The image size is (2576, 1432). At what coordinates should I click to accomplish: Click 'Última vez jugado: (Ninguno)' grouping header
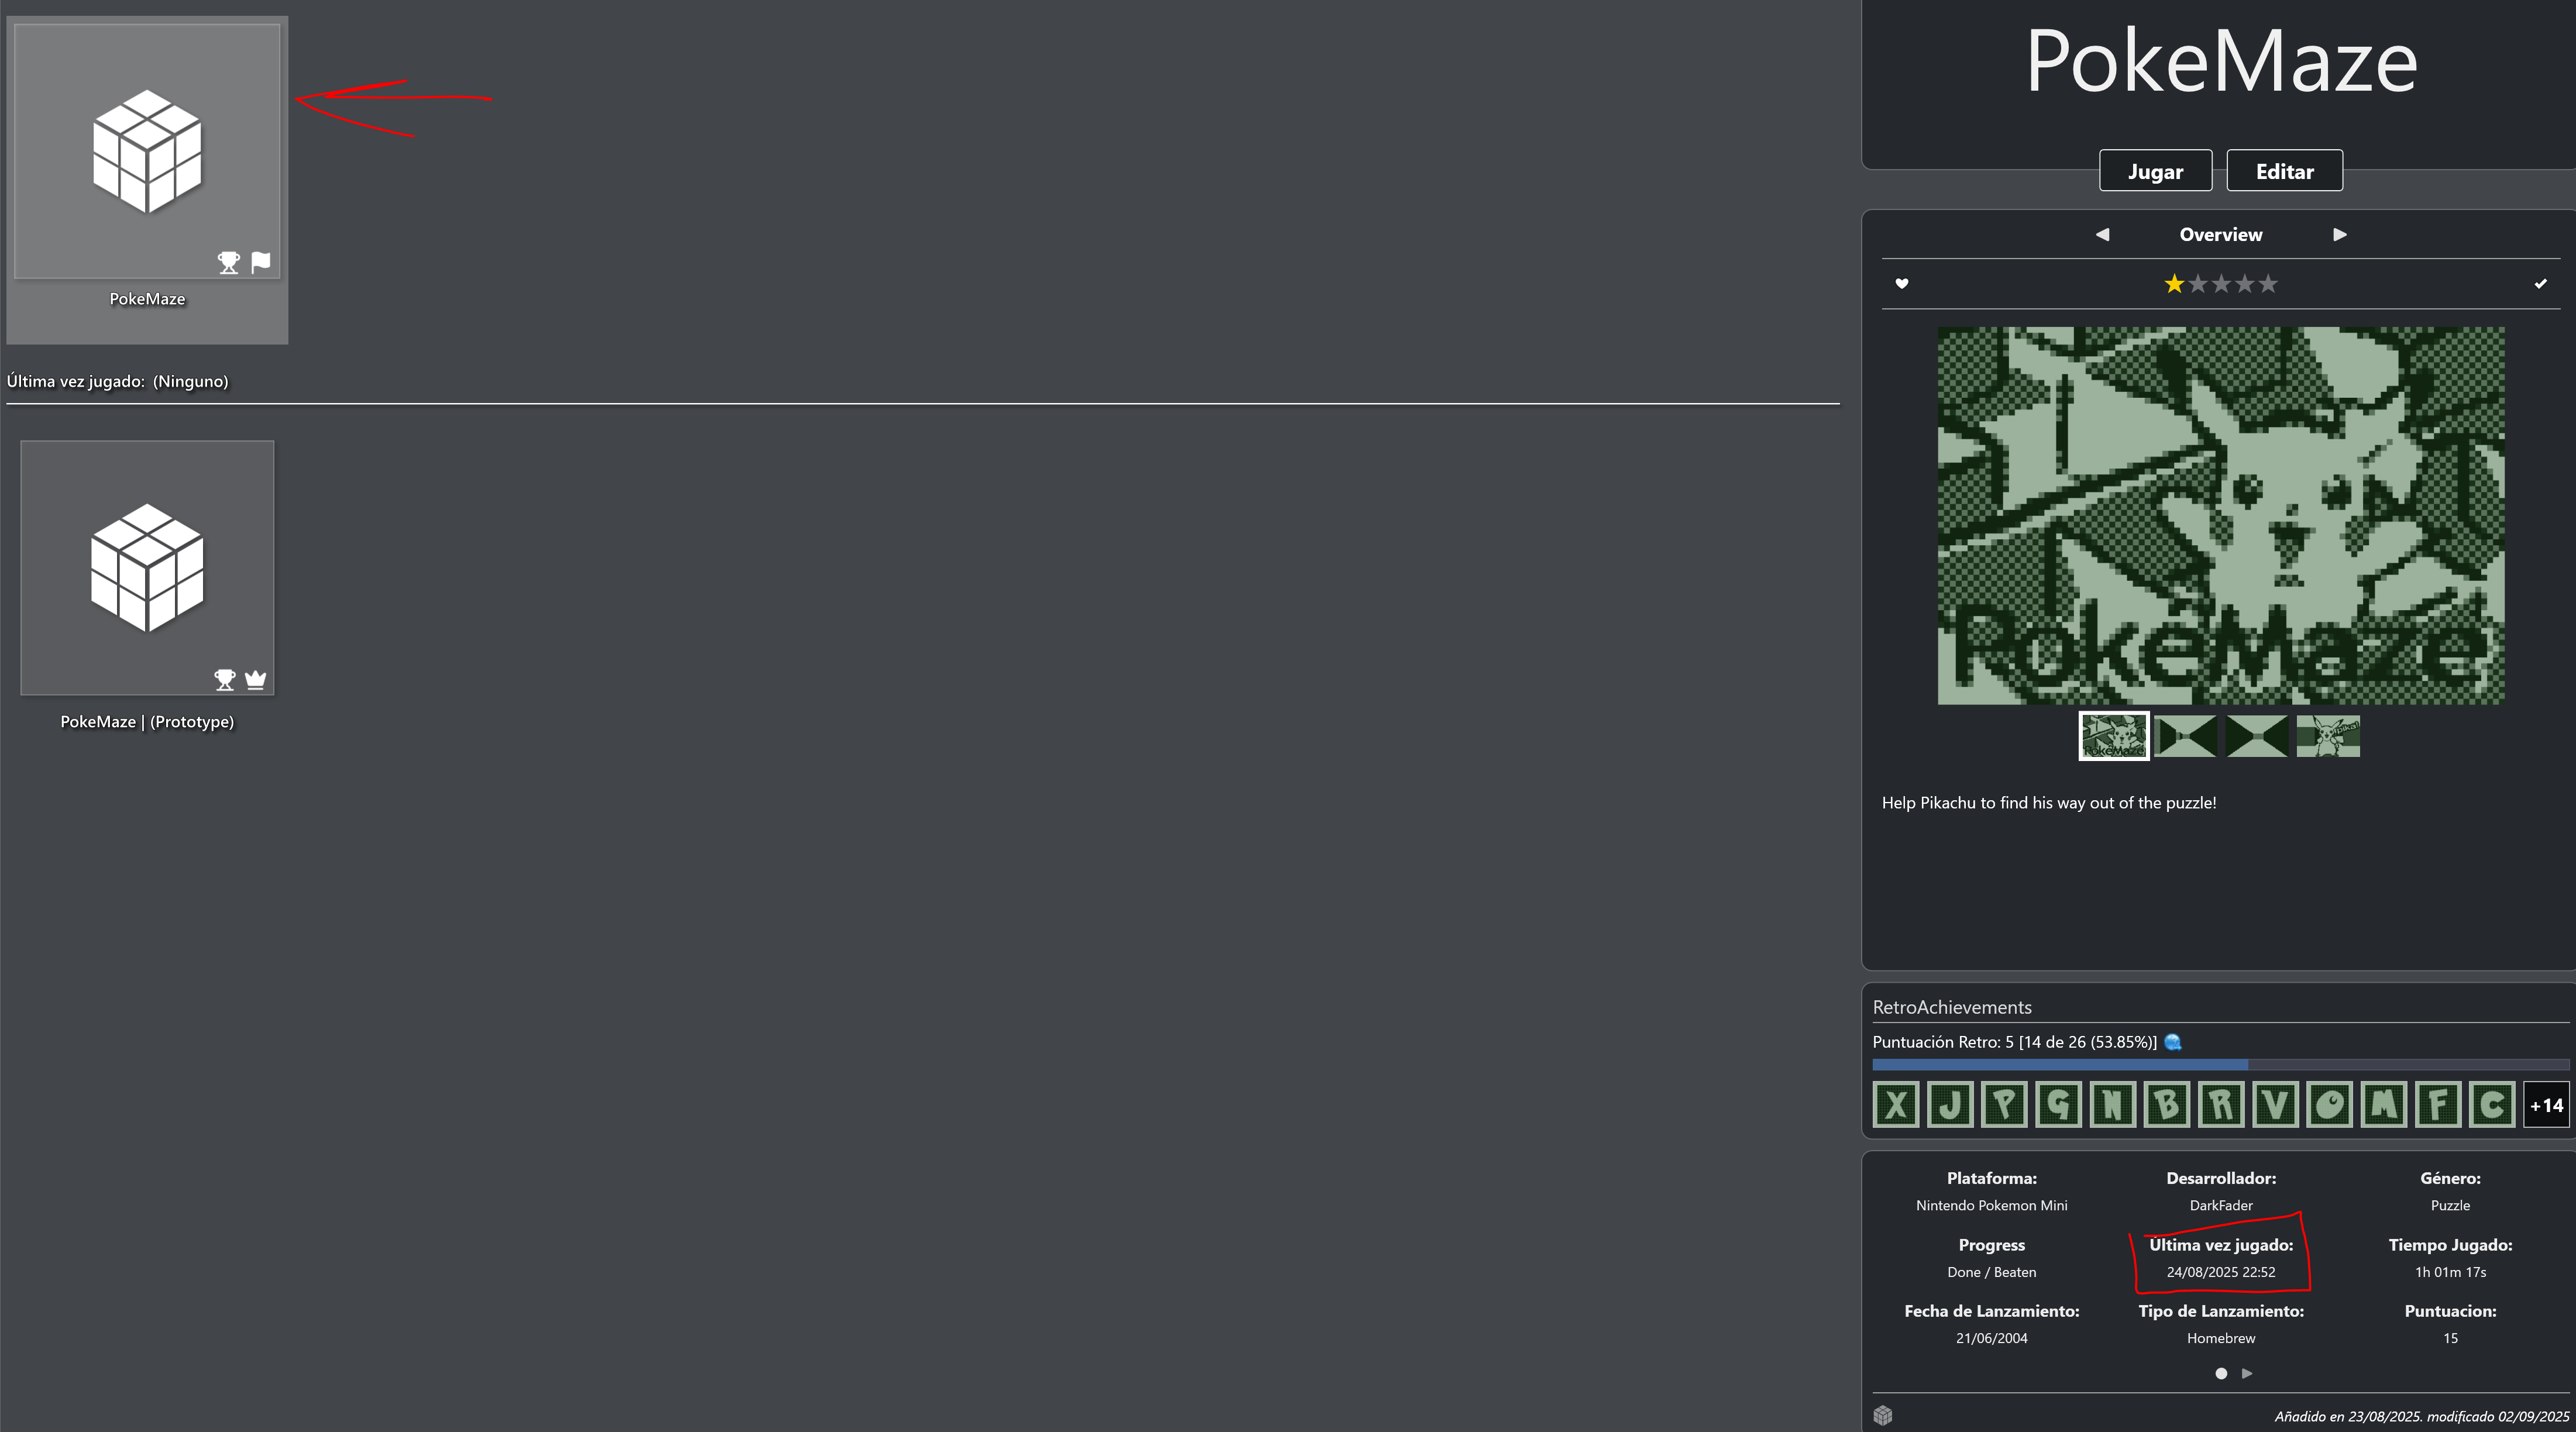[118, 381]
